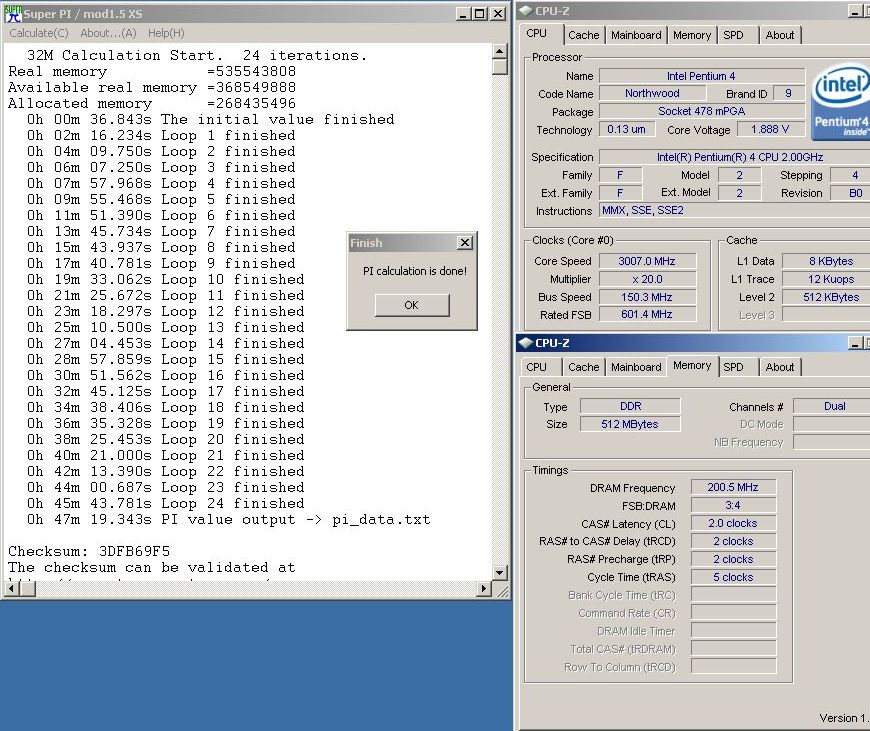
Task: Switch to About tab in lower CPU-Z
Action: 780,367
